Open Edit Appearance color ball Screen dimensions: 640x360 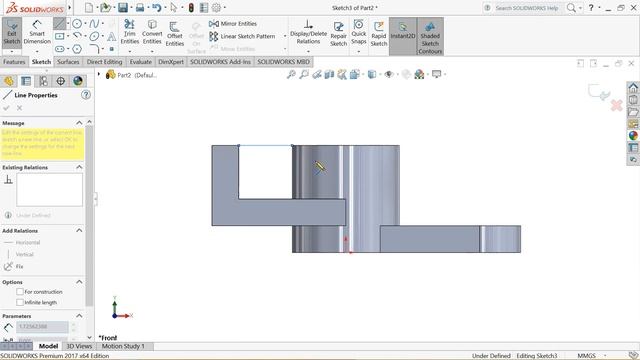tap(419, 74)
